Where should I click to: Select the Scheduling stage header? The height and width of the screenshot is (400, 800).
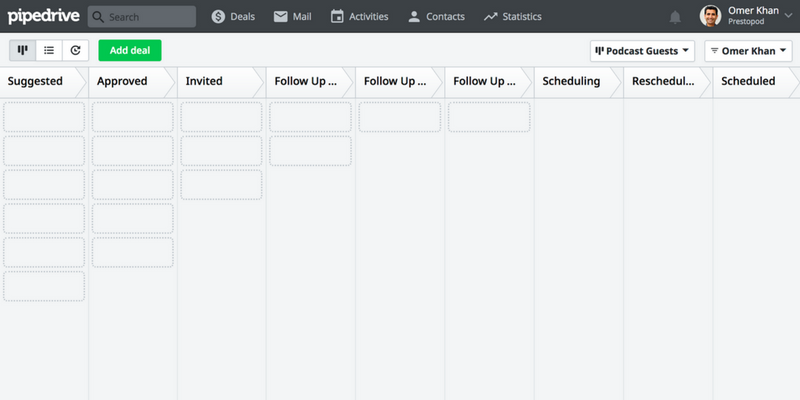[571, 81]
